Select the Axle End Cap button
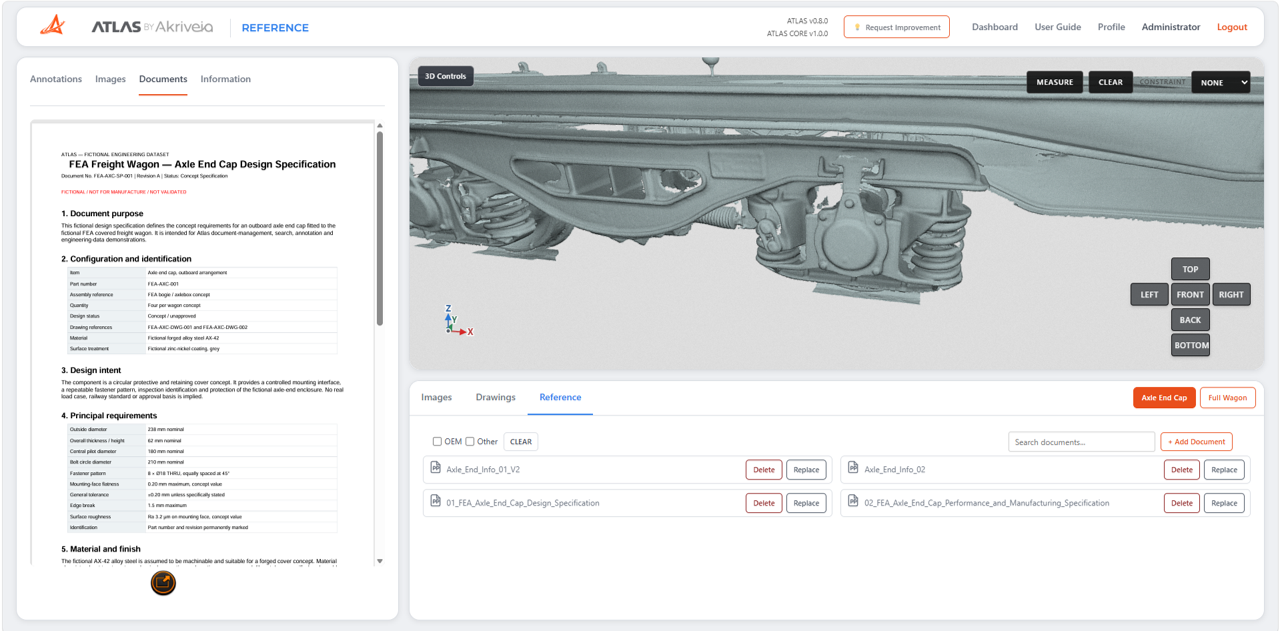The height and width of the screenshot is (631, 1280). tap(1164, 397)
